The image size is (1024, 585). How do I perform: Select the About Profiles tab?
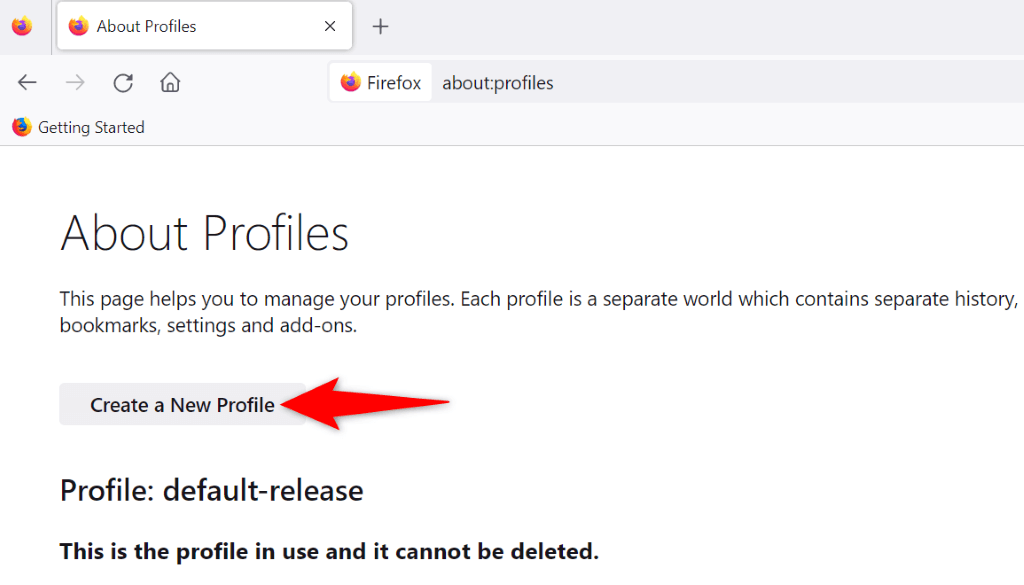click(190, 27)
